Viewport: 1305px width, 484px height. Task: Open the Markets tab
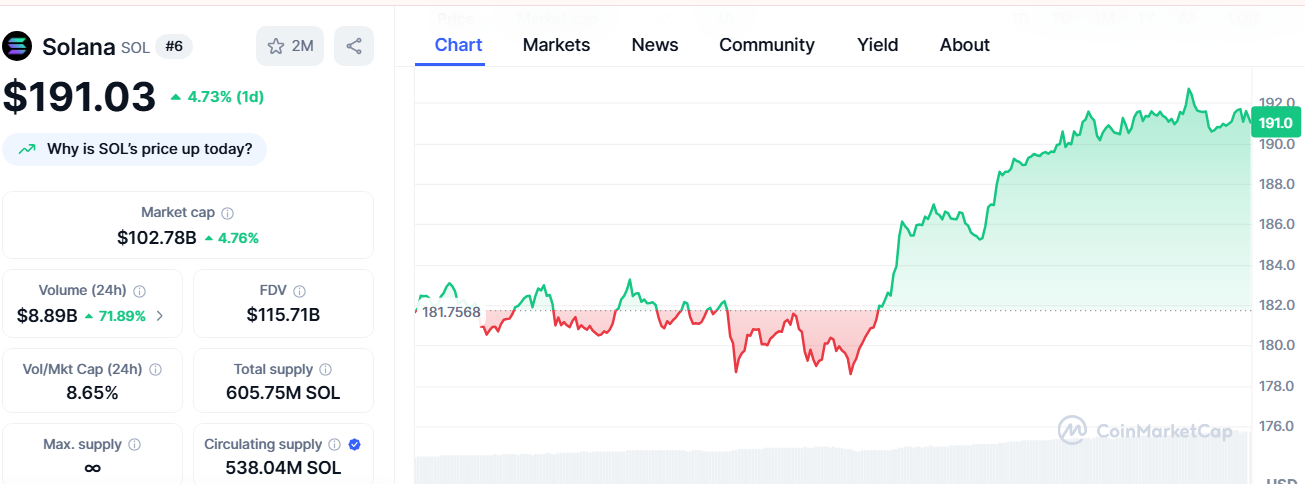coord(556,45)
